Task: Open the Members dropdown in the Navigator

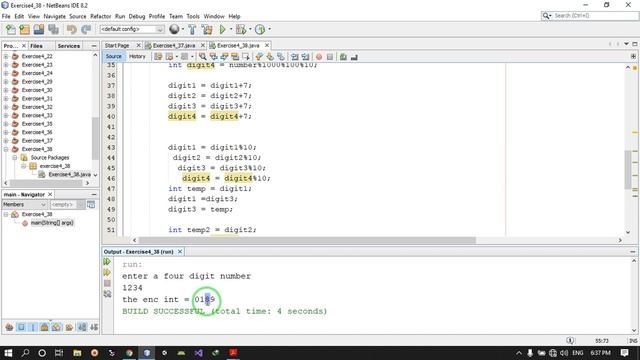Action: click(x=24, y=204)
